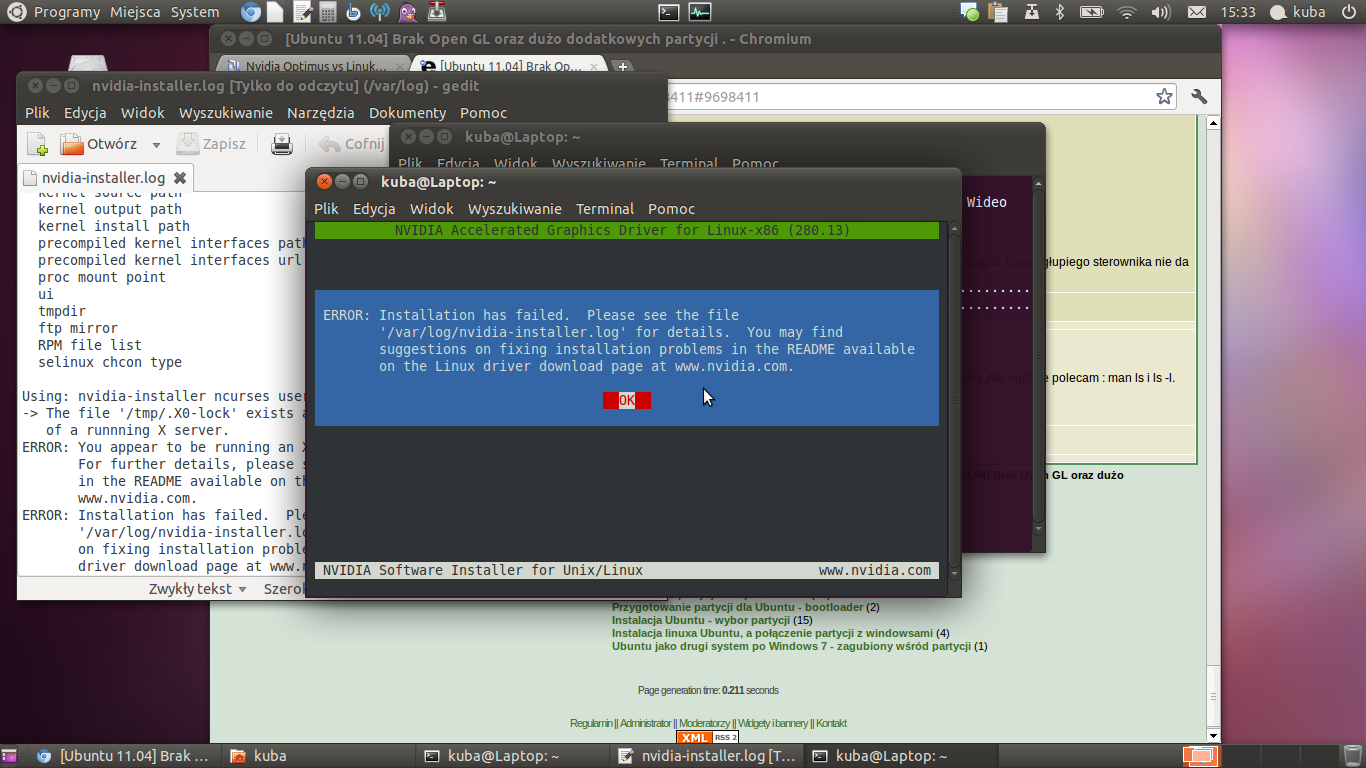Open 'Przygotowanie partycji dla Ubuntu - bootloader' link
Viewport: 1366px width, 768px height.
[738, 607]
